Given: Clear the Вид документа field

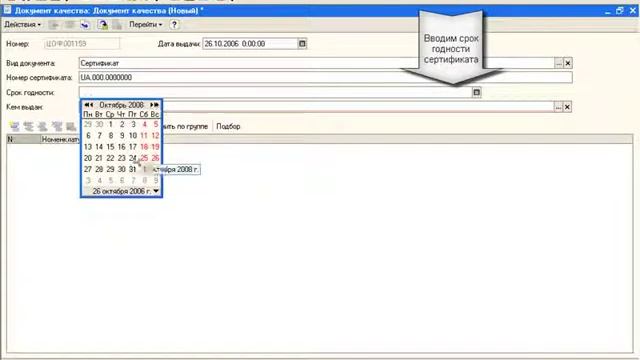Looking at the screenshot, I should pyautogui.click(x=567, y=63).
